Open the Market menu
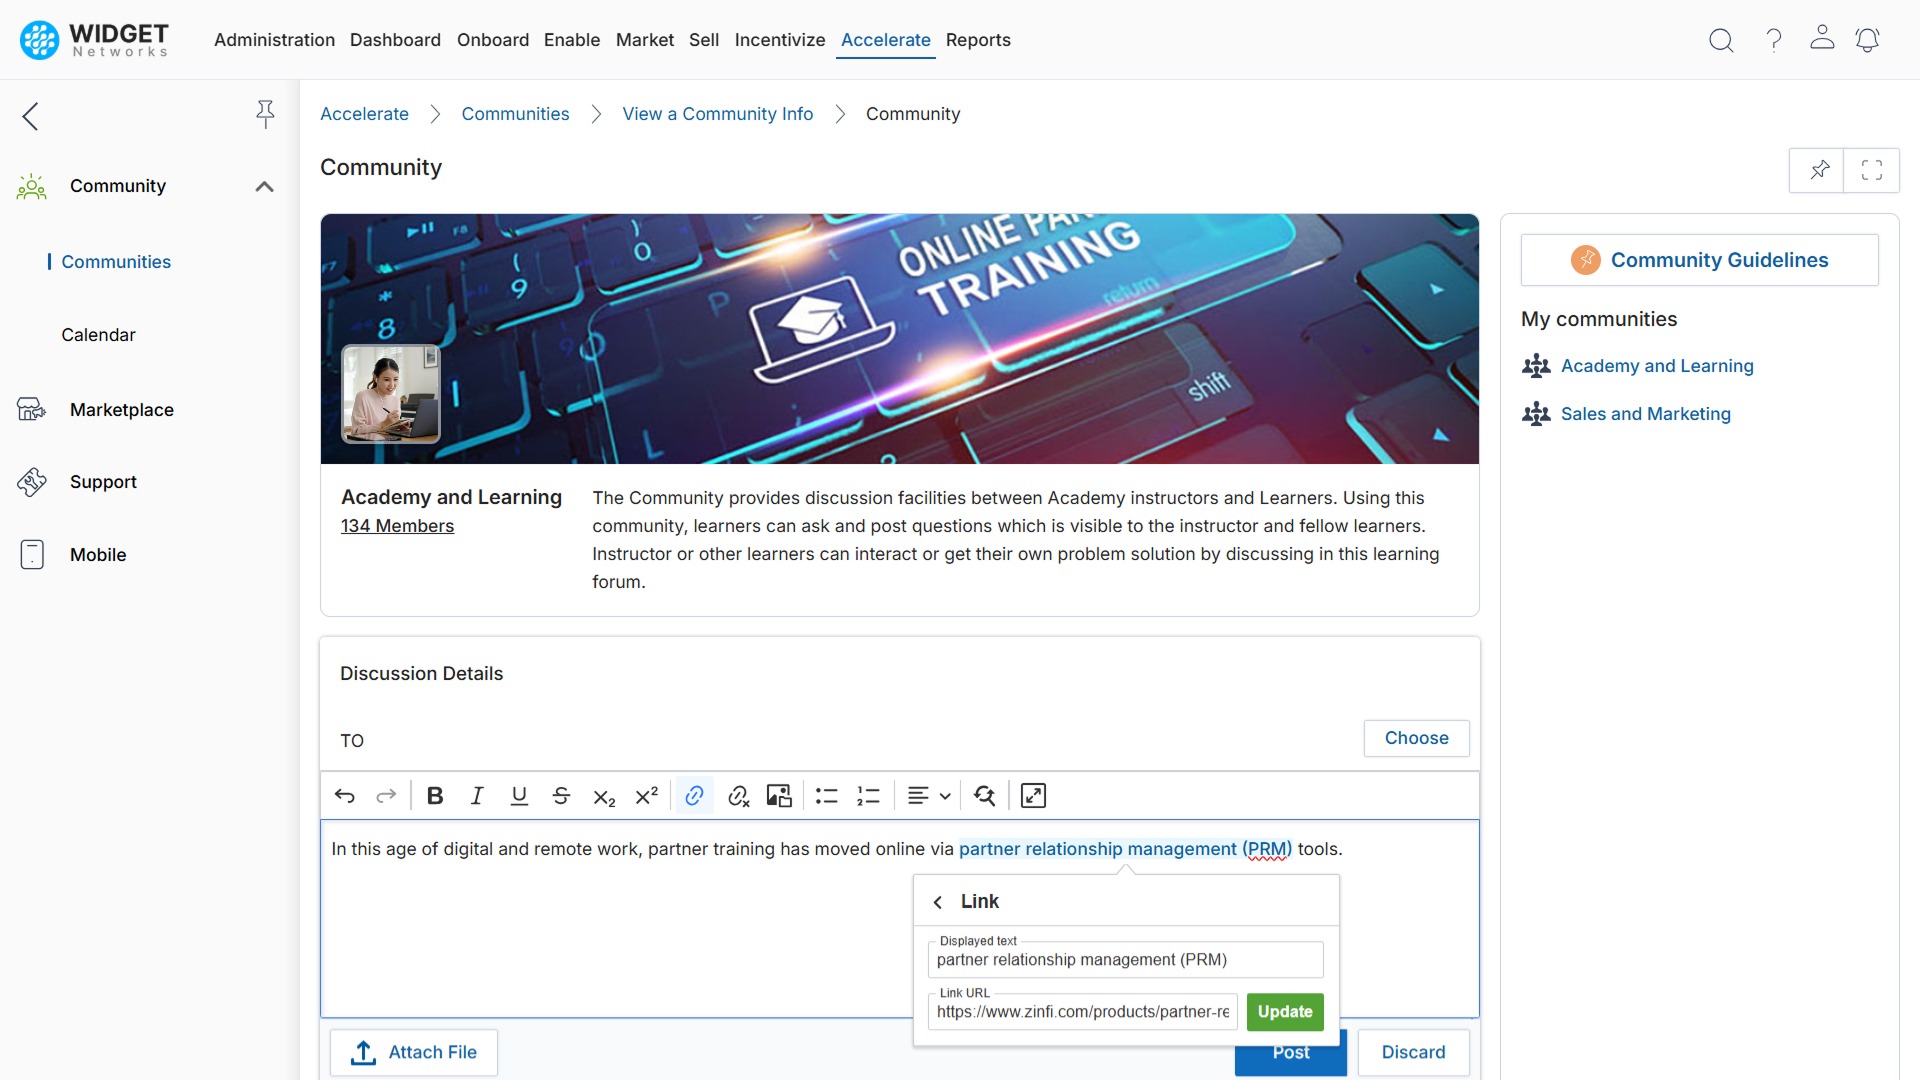The width and height of the screenshot is (1920, 1080). pyautogui.click(x=645, y=40)
